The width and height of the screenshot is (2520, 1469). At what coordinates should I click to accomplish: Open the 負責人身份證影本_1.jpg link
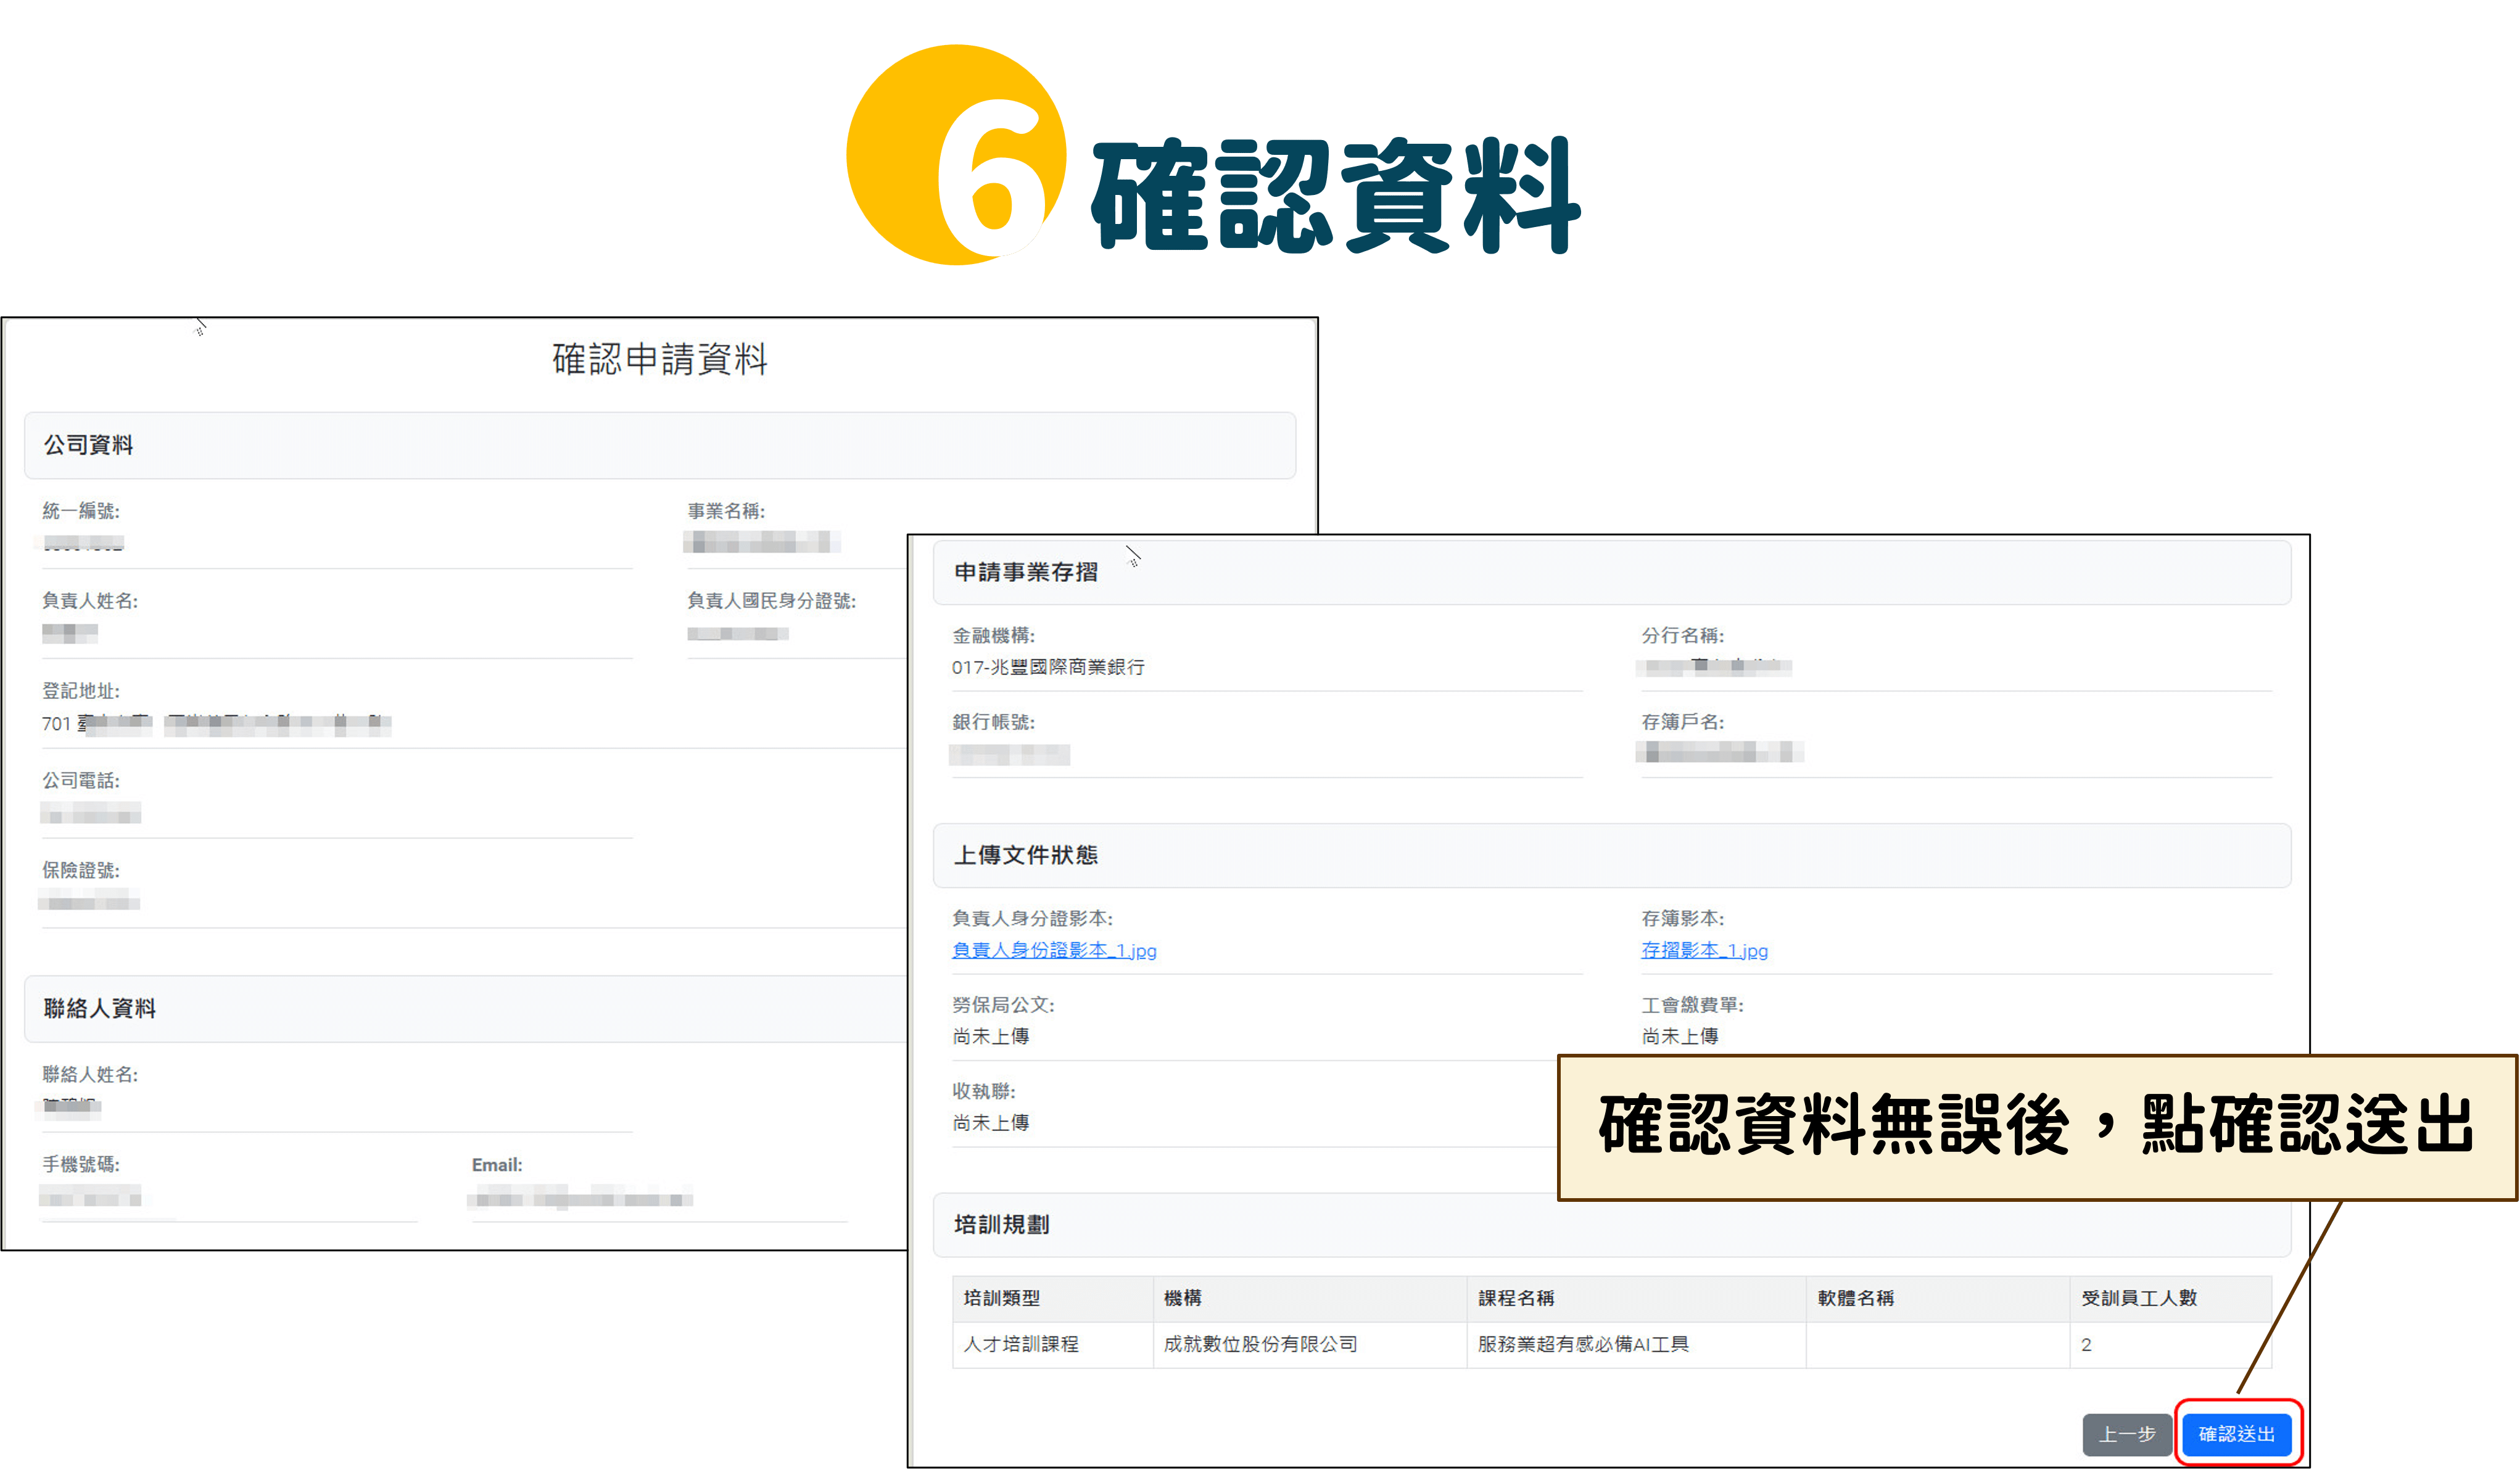coord(1054,950)
